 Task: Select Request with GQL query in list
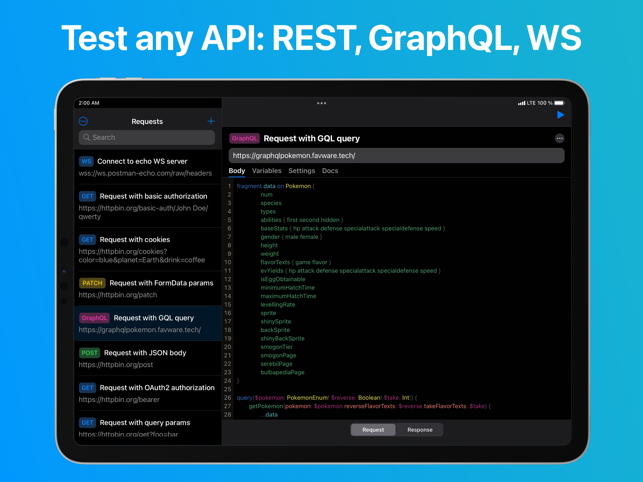pos(148,323)
